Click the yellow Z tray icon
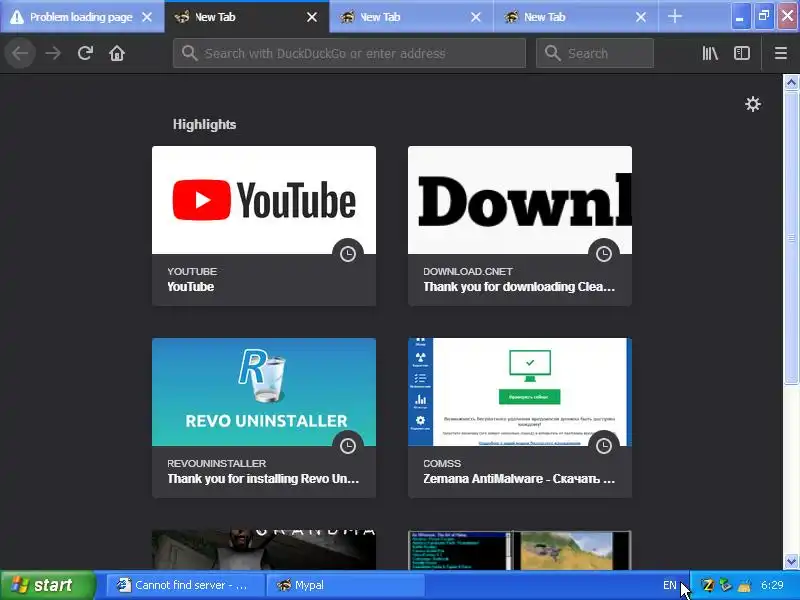This screenshot has height=600, width=800. click(x=708, y=585)
